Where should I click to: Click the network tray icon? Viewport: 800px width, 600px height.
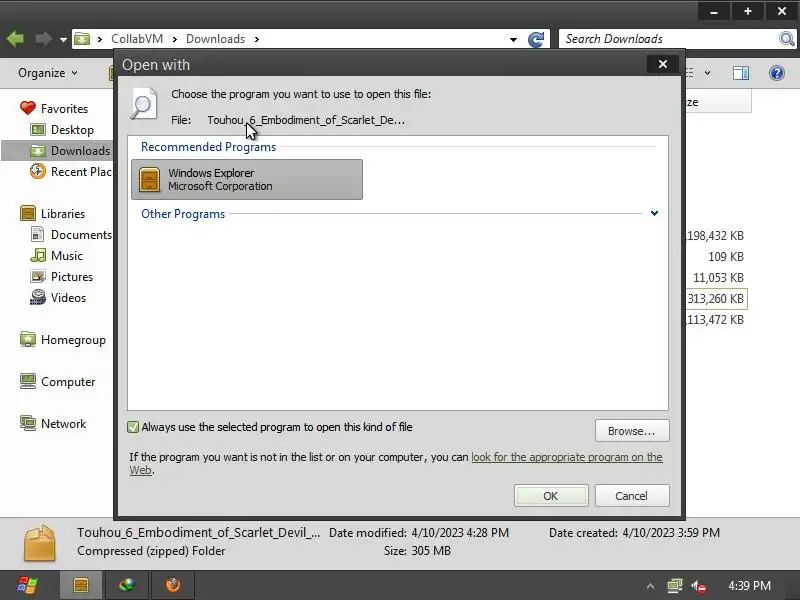tap(674, 586)
